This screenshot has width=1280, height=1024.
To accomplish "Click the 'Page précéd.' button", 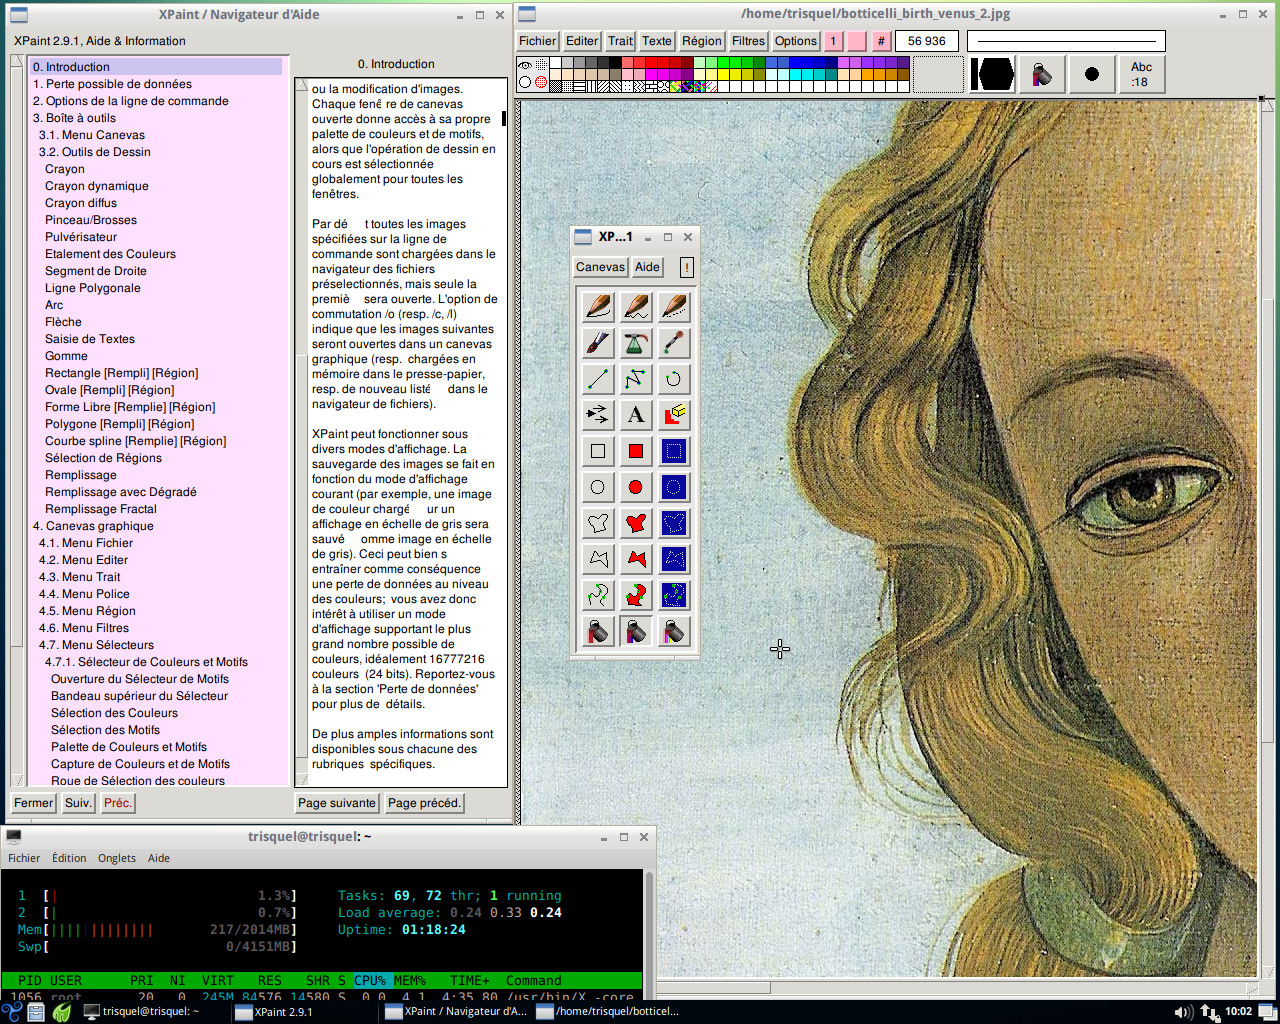I will tap(424, 803).
